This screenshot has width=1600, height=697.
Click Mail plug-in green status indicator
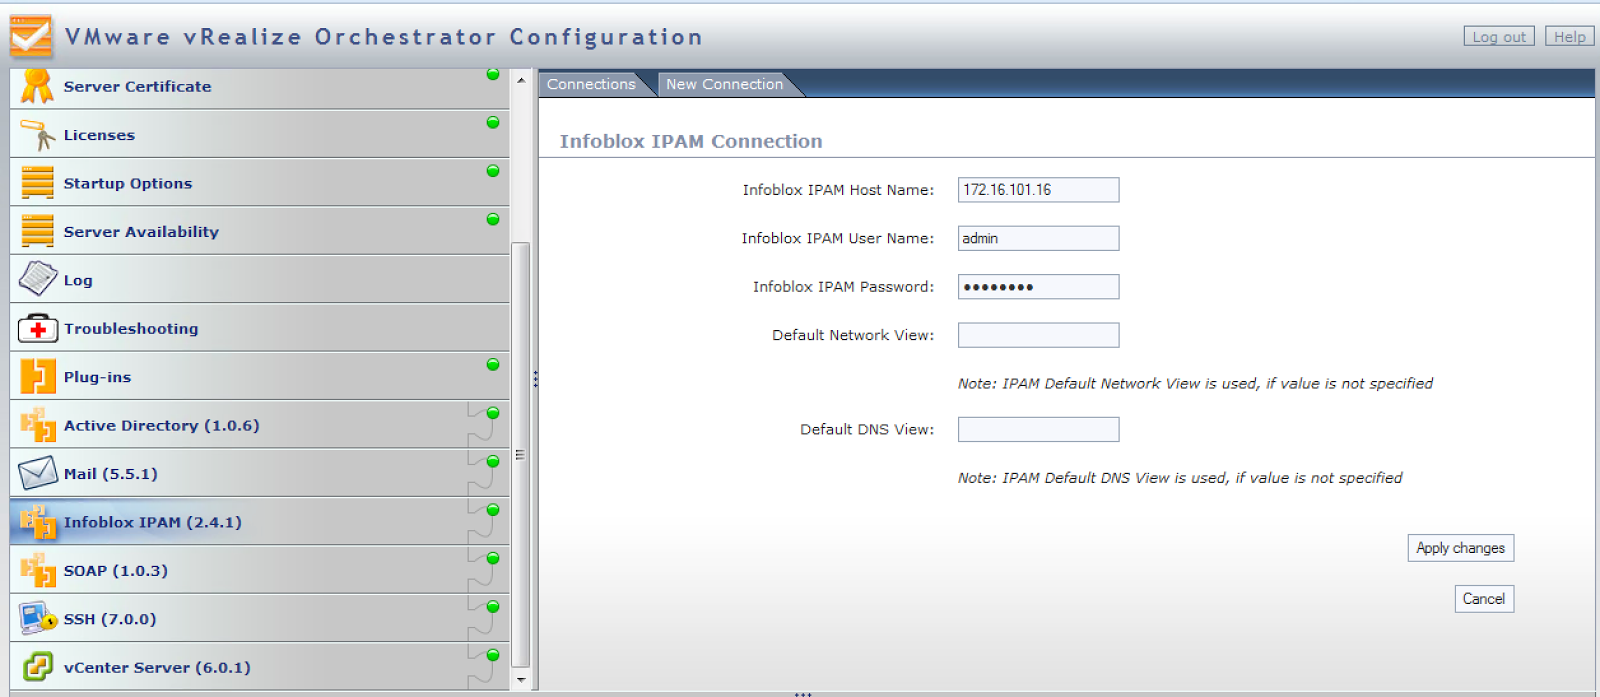coord(493,461)
